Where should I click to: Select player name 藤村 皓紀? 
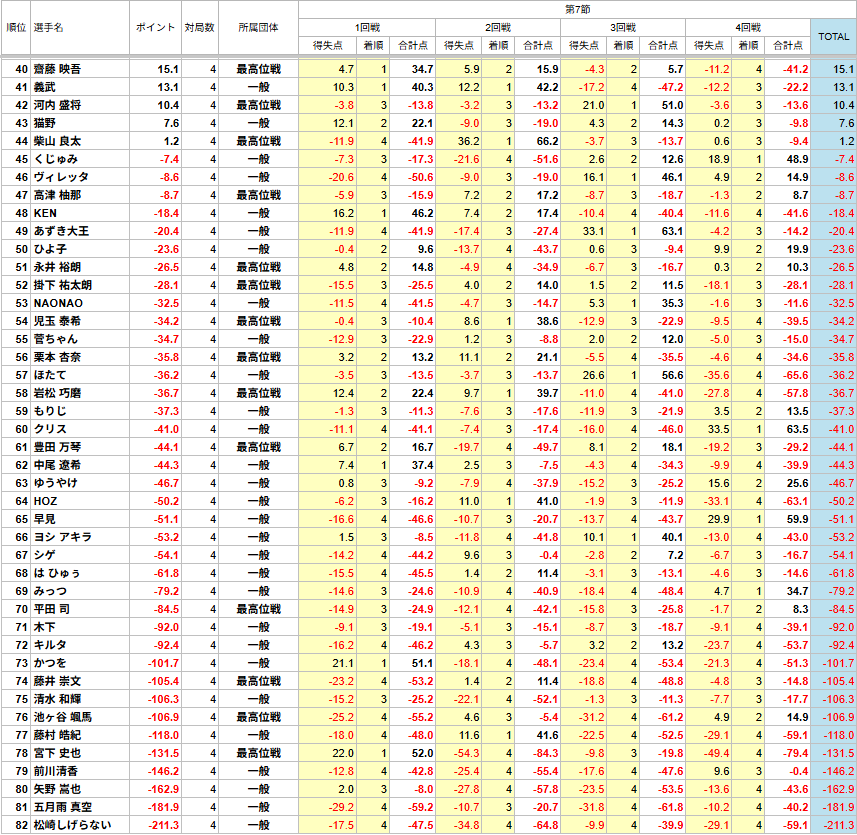(x=57, y=736)
